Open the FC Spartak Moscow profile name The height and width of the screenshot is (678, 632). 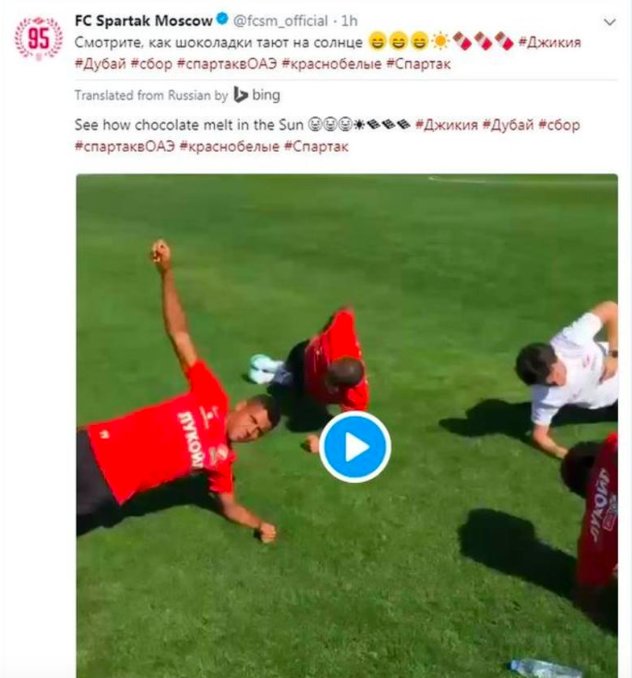(x=144, y=20)
